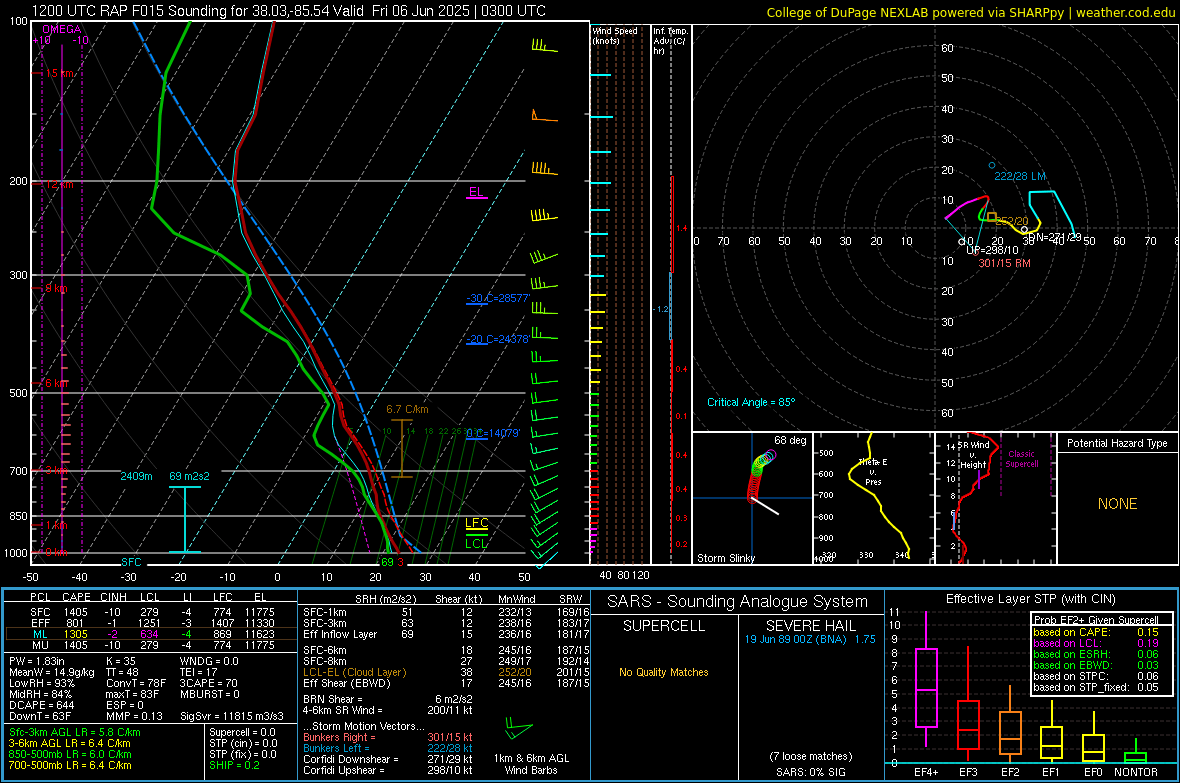
Task: Click the LFC level marker label
Action: [476, 523]
